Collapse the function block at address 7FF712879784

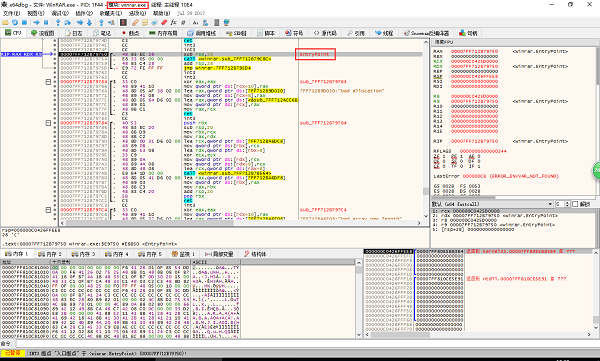click(48, 123)
